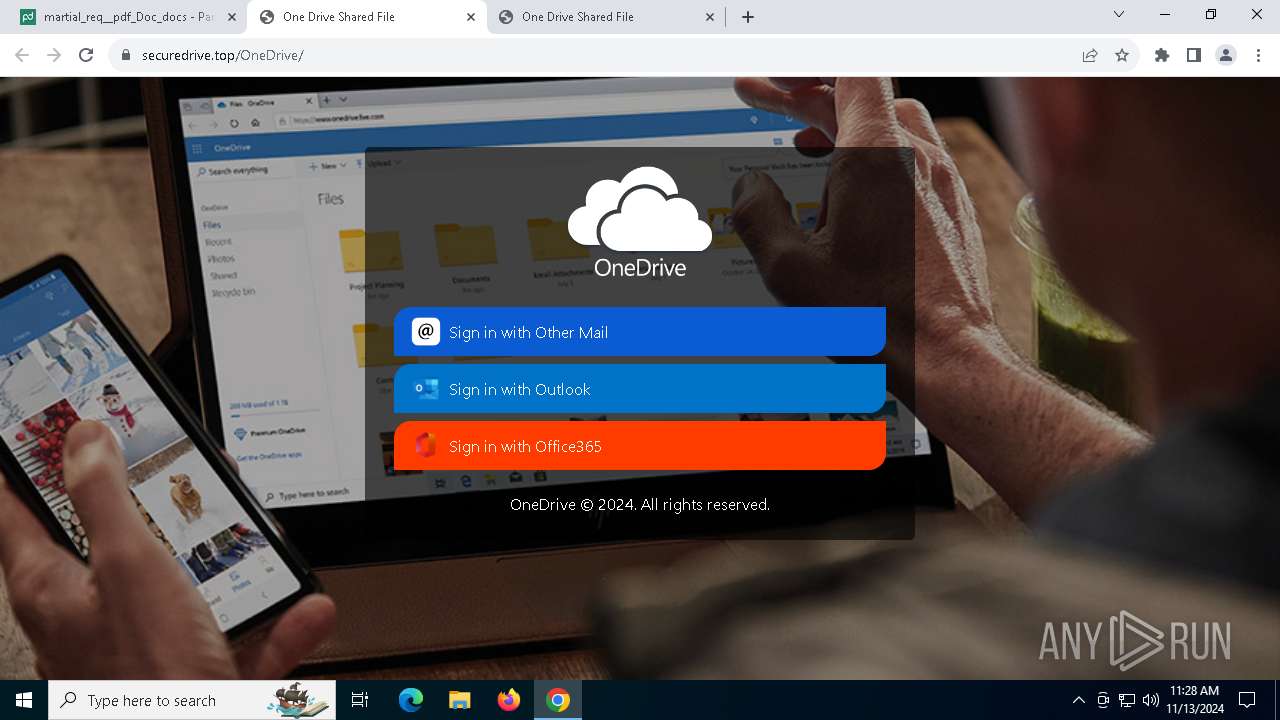1280x720 pixels.
Task: Open the Extensions puzzle icon
Action: click(1162, 55)
